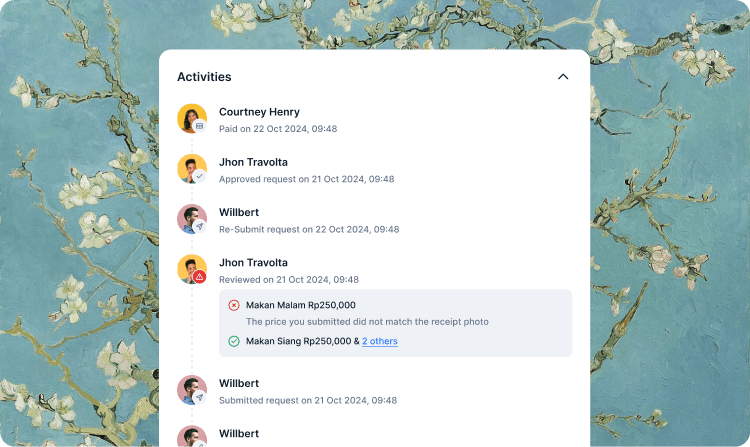The height and width of the screenshot is (447, 750).
Task: Click the bottom partially visible Willbert avatar
Action: (x=192, y=436)
